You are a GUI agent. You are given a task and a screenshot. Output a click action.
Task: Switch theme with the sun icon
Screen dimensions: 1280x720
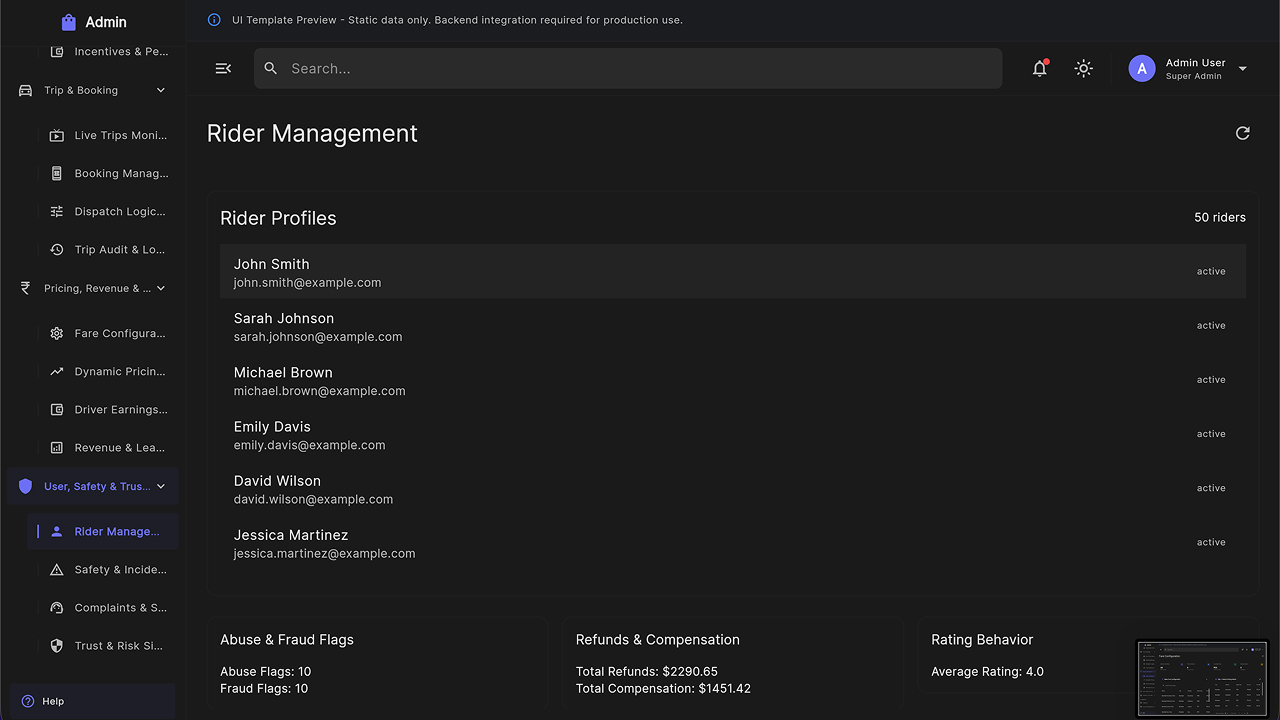coord(1083,68)
